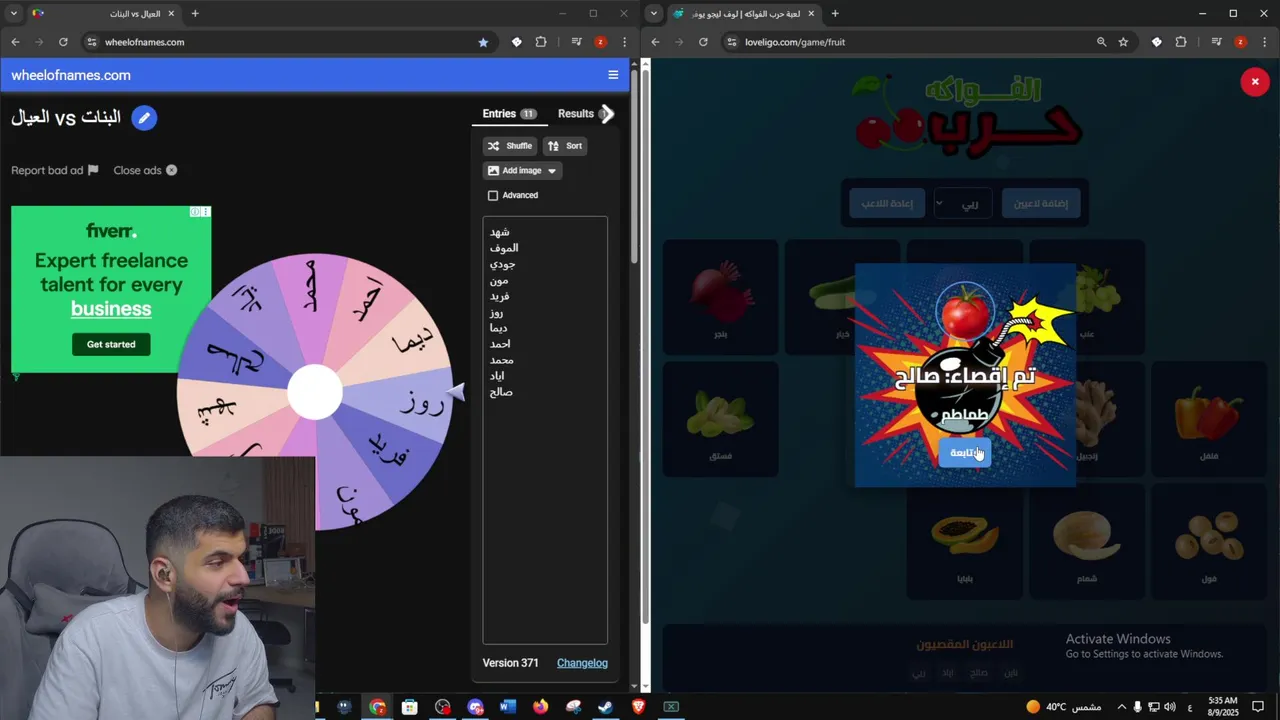
Task: Open extensions puzzle icon in right browser
Action: click(x=1181, y=42)
